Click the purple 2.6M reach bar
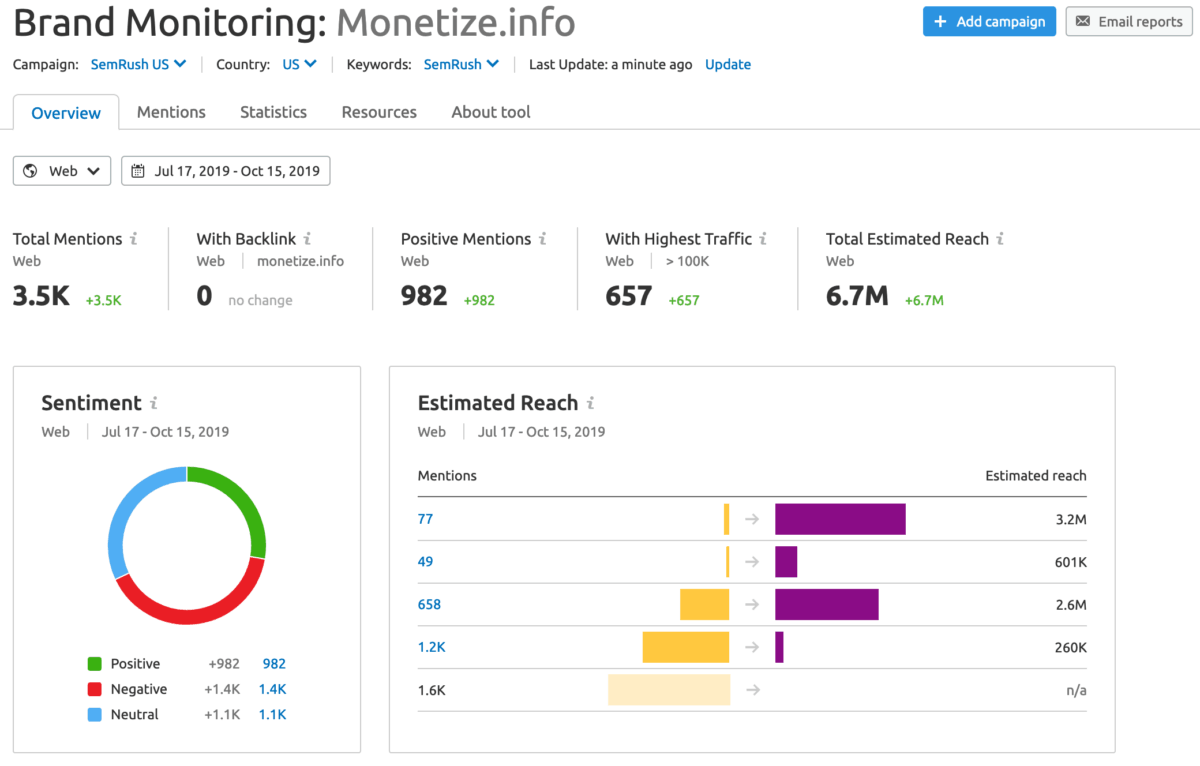This screenshot has width=1200, height=766. [x=827, y=604]
